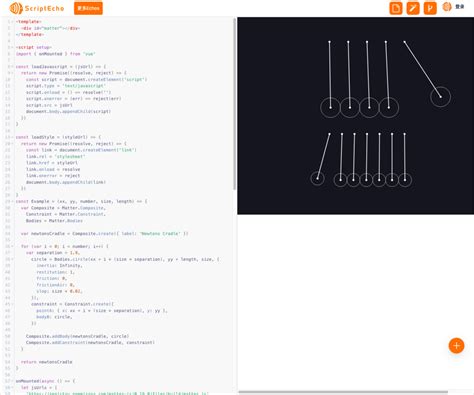Collapse the script setup block at line 5
This screenshot has width=474, height=395.
coord(13,47)
